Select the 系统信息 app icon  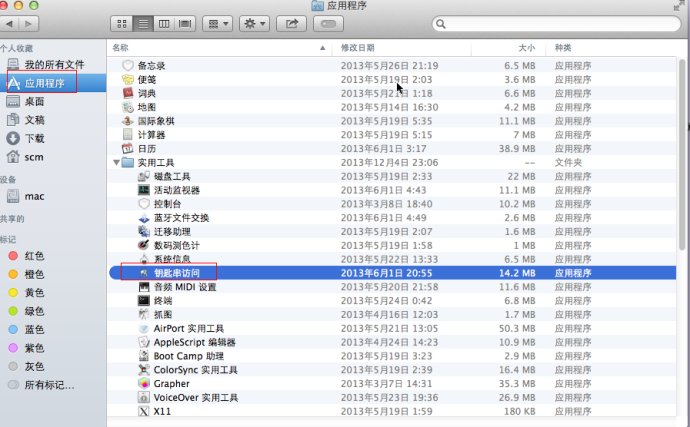(x=144, y=259)
